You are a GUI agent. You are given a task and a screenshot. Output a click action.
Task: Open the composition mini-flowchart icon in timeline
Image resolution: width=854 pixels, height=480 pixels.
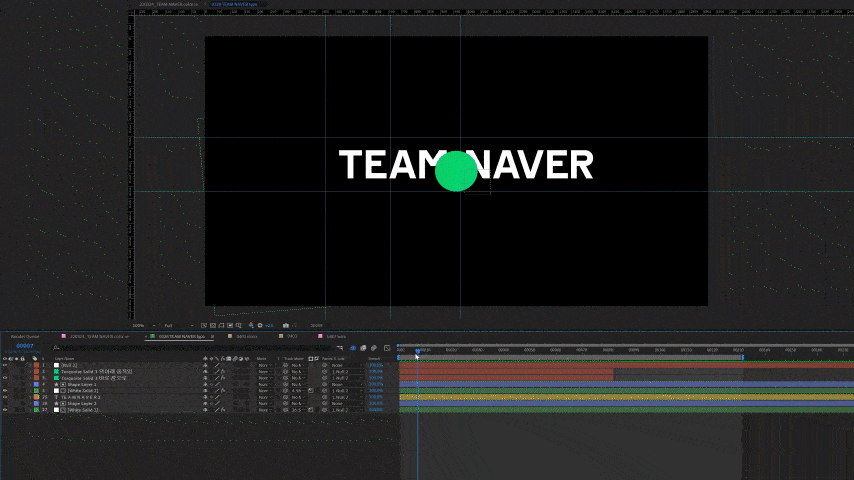(340, 348)
